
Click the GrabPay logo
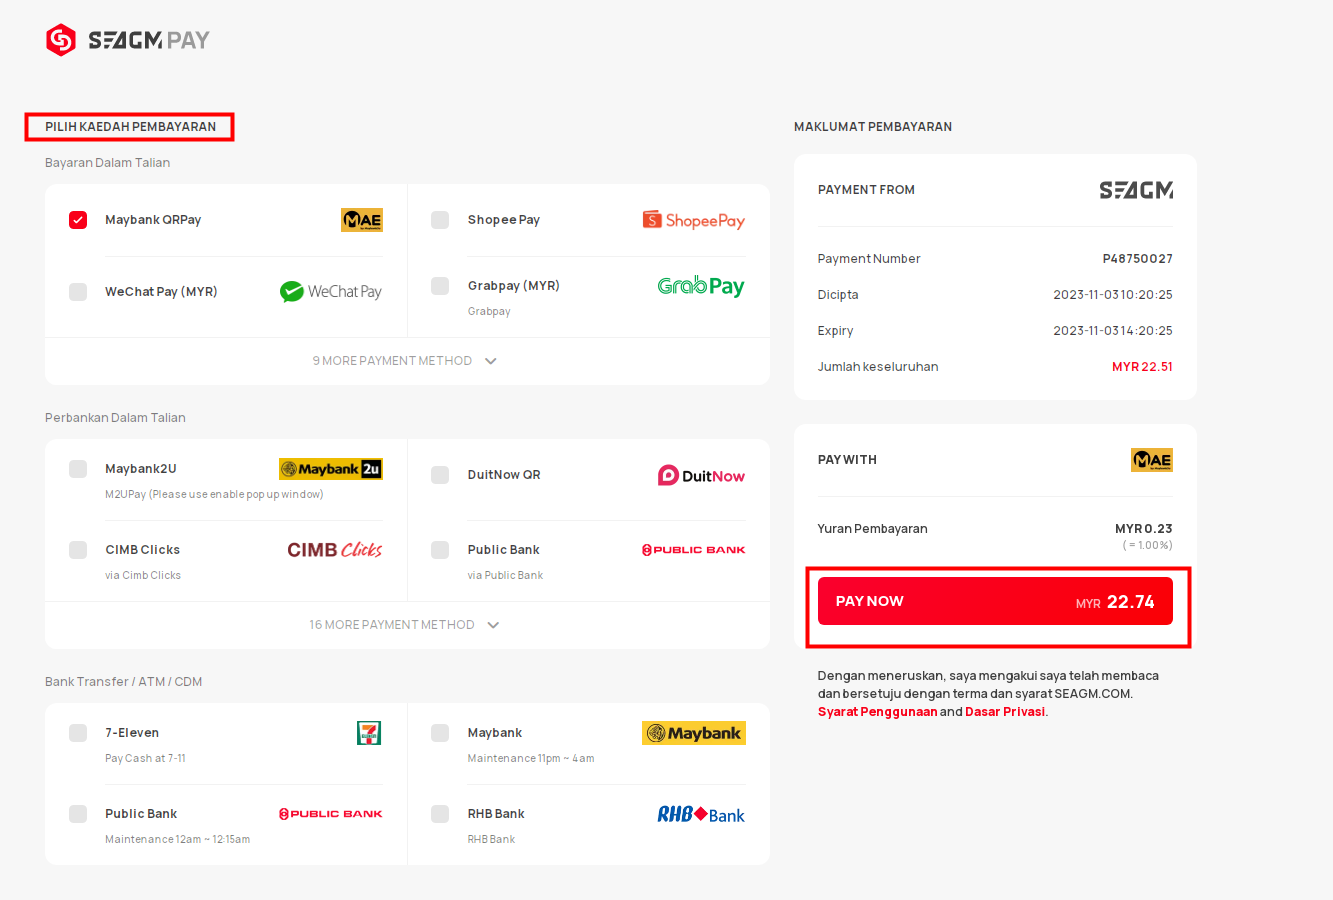point(701,287)
